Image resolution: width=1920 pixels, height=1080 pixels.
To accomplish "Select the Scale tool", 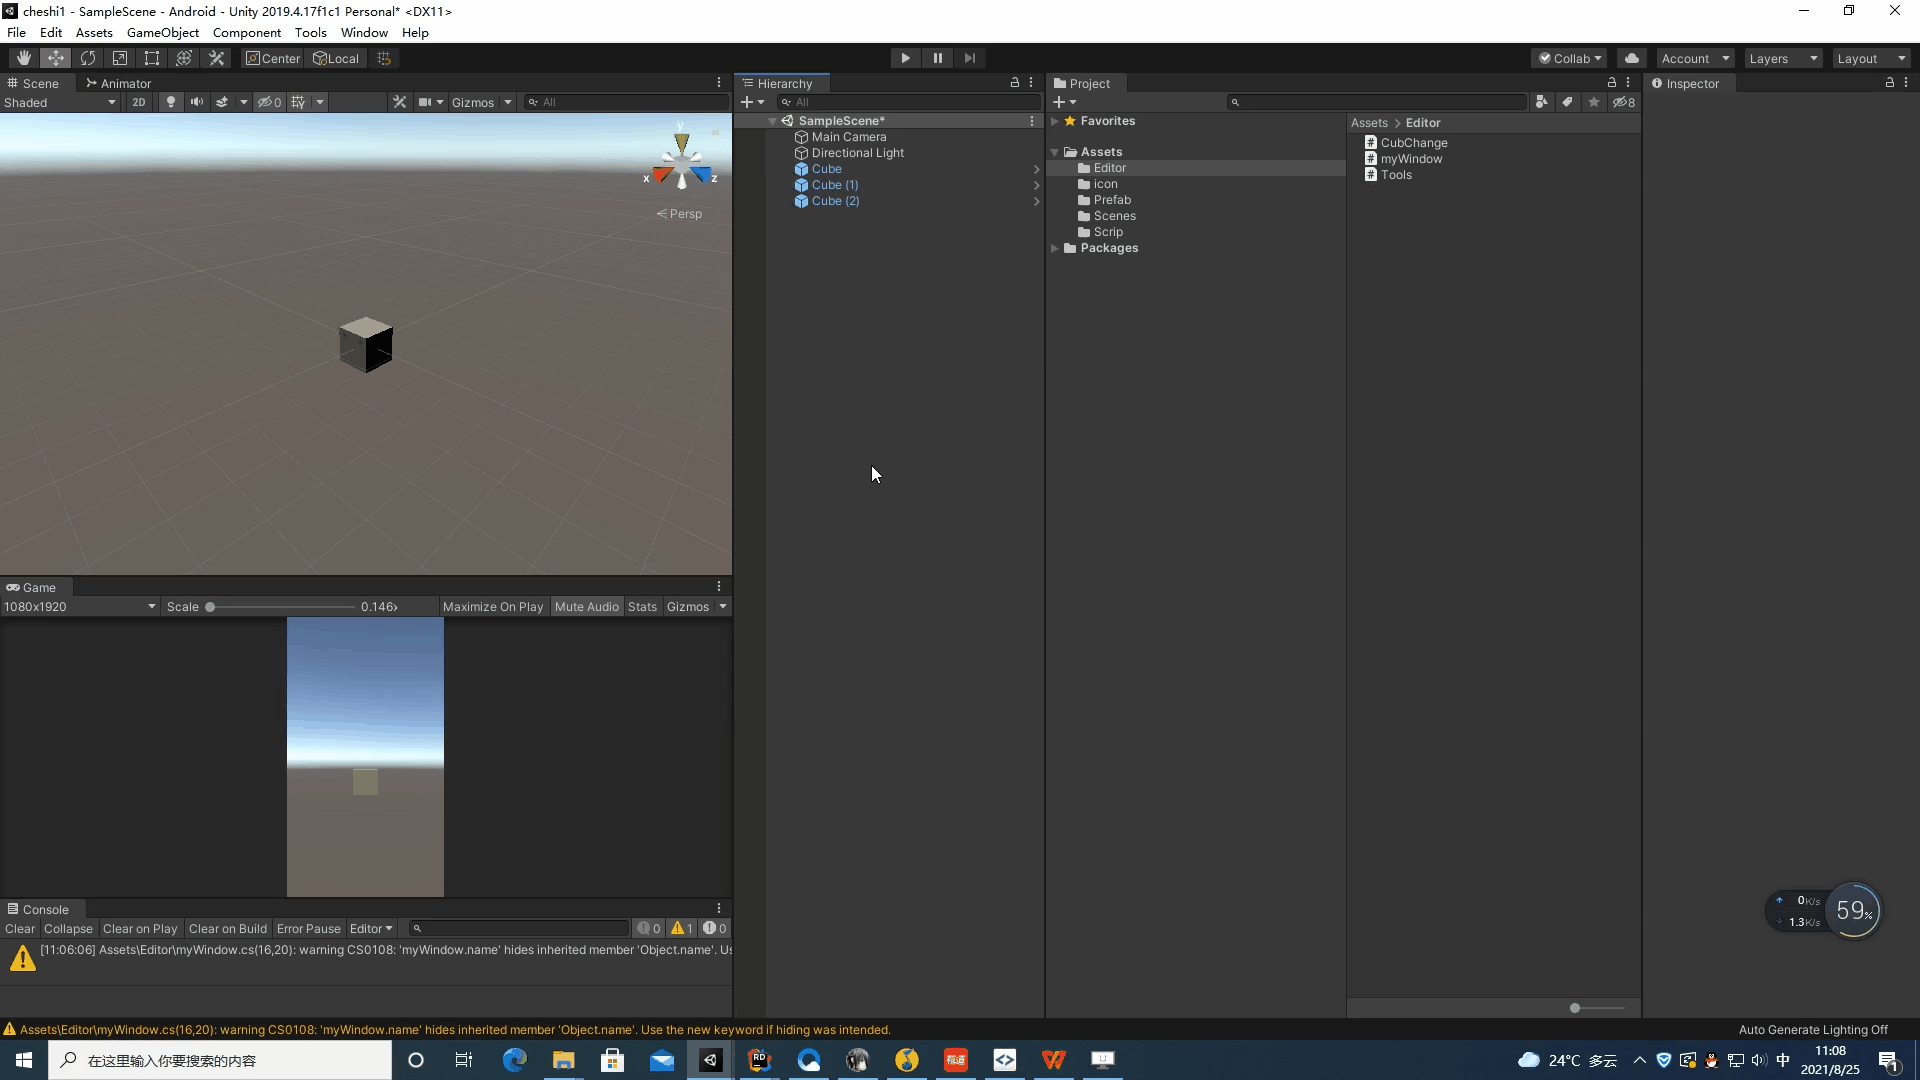I will point(120,58).
